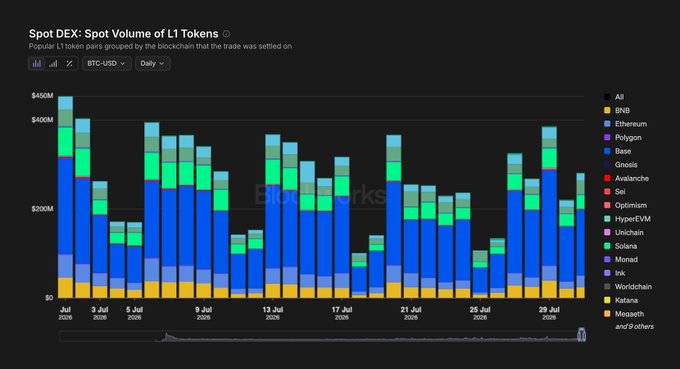Toggle Unichain series in legend
This screenshot has width=680, height=369.
[x=624, y=232]
